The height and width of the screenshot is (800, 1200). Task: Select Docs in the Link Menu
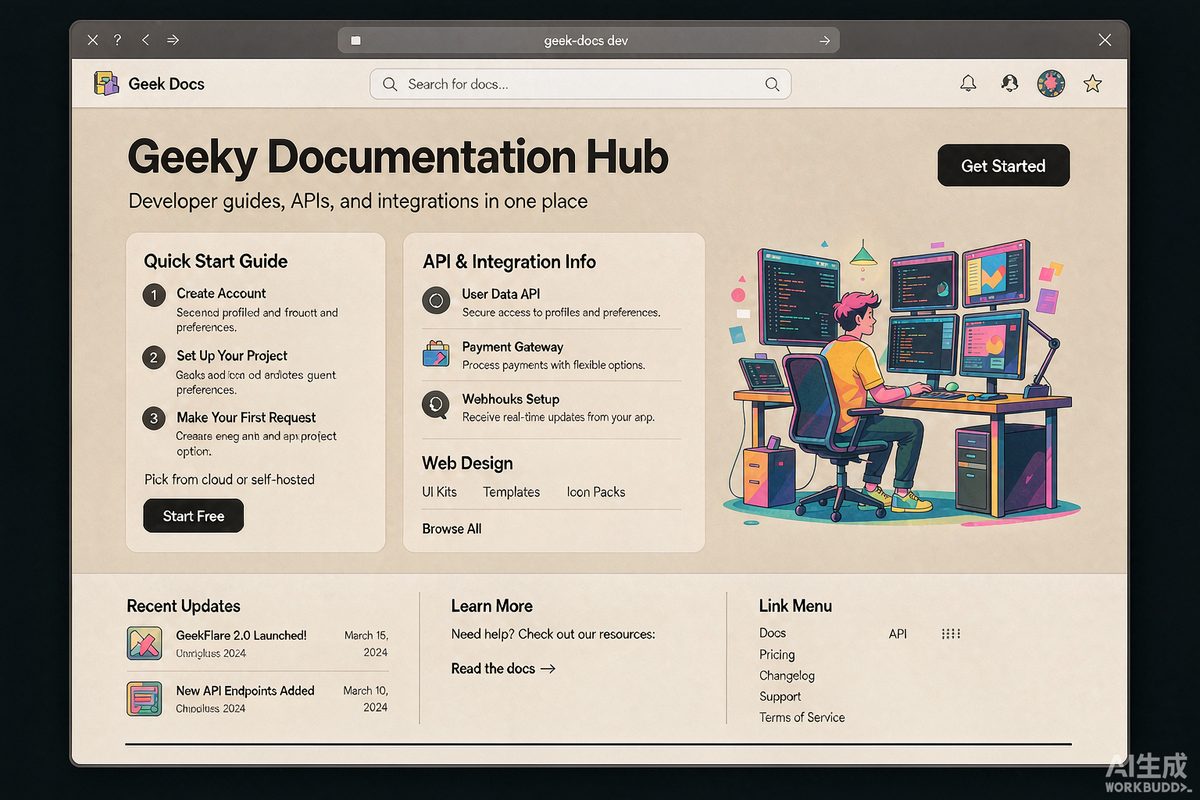[773, 633]
